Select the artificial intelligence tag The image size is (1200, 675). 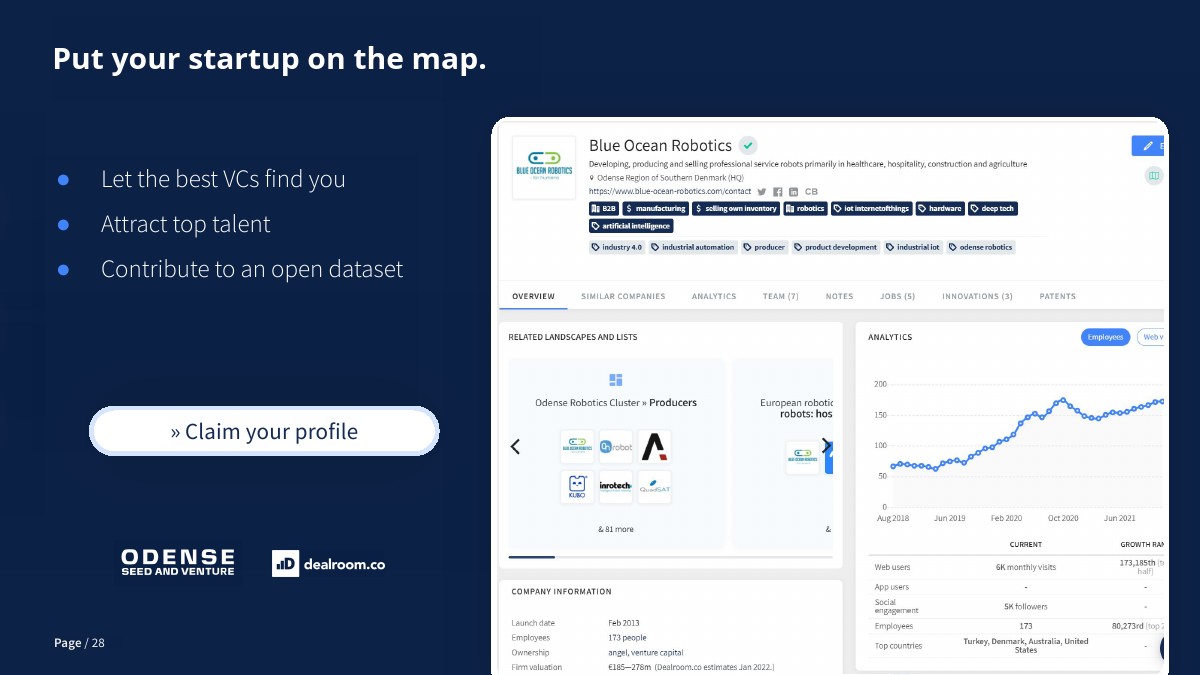coord(631,226)
